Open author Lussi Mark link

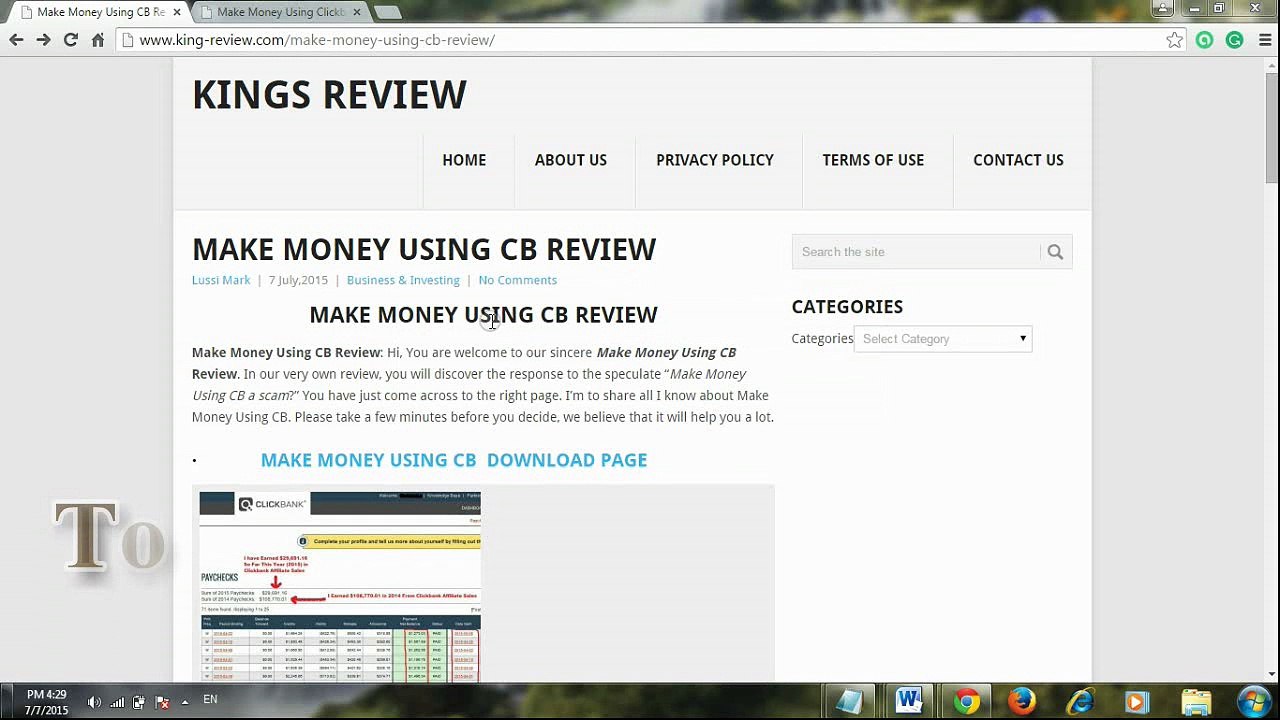coord(221,280)
